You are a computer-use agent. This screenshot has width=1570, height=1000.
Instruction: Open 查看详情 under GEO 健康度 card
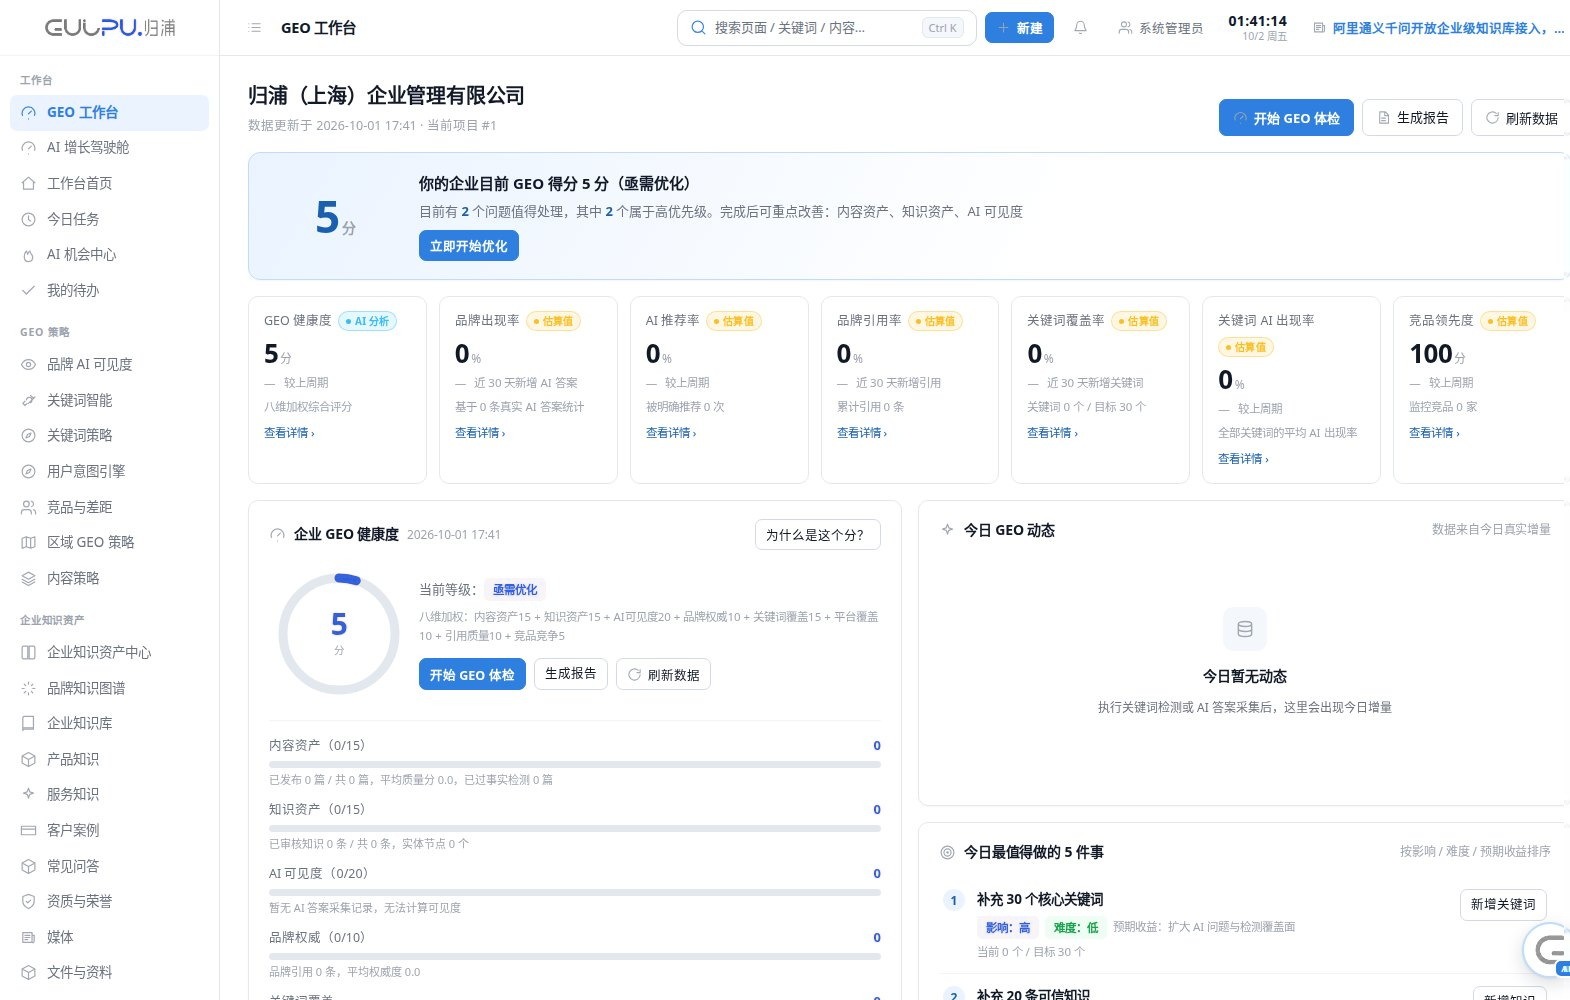[x=289, y=433]
